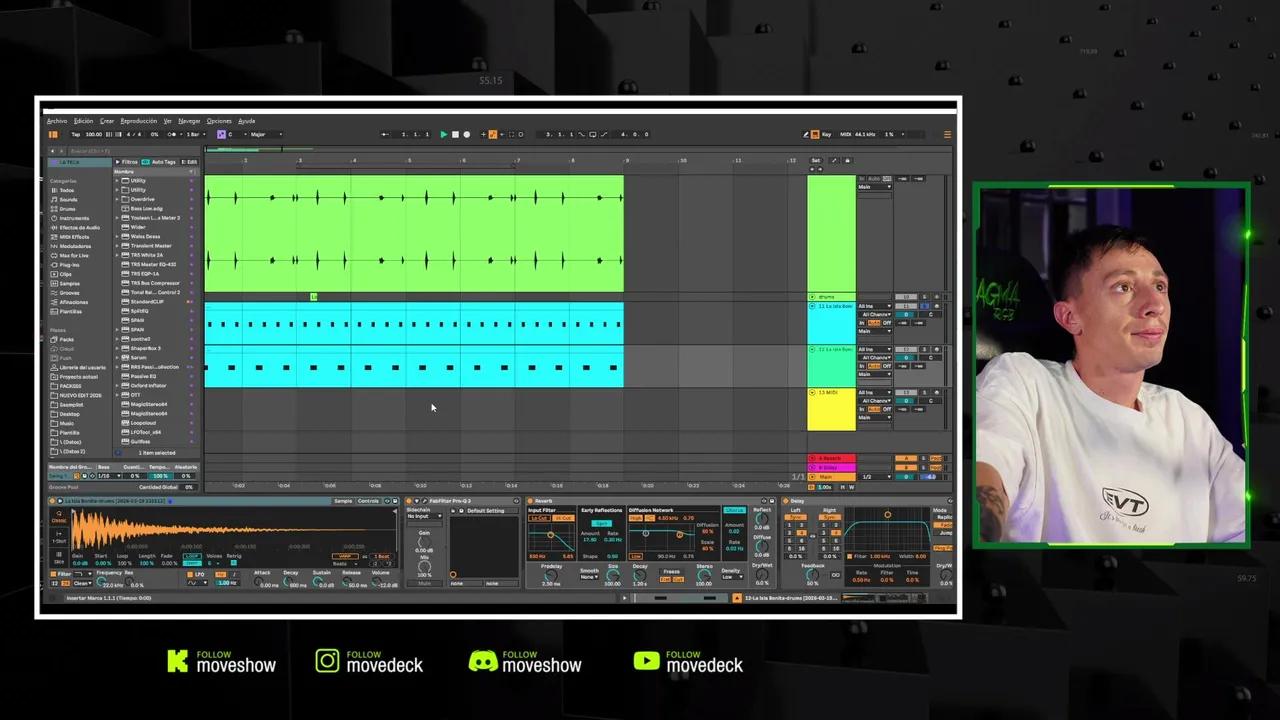This screenshot has width=1280, height=720.
Task: Open the 1 Bar quantization dropdown
Action: [x=194, y=134]
